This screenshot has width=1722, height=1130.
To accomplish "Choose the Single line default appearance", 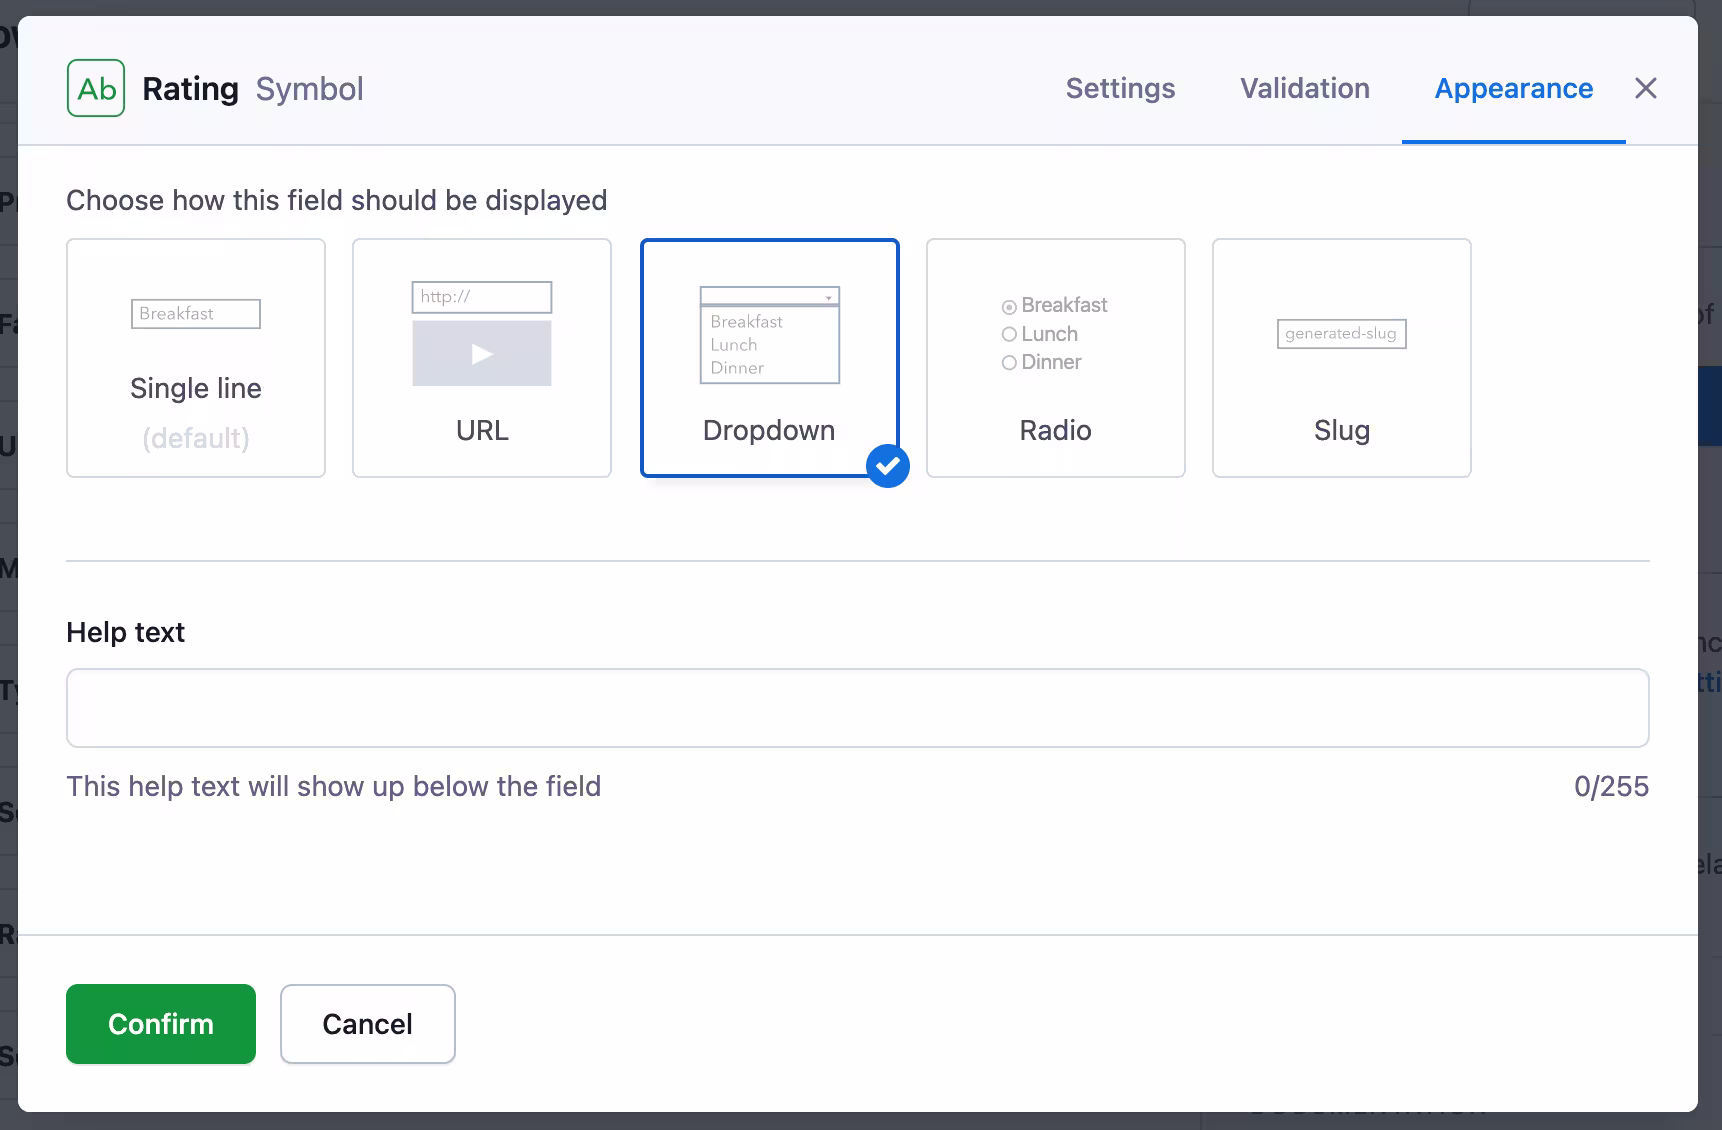I will (x=196, y=358).
